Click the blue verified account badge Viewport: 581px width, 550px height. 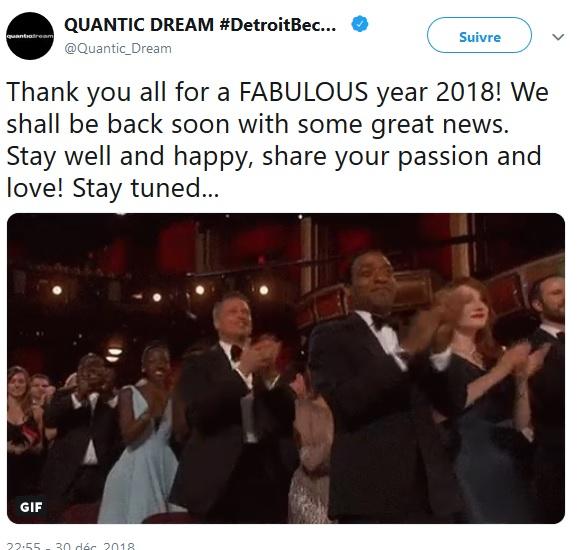[360, 24]
